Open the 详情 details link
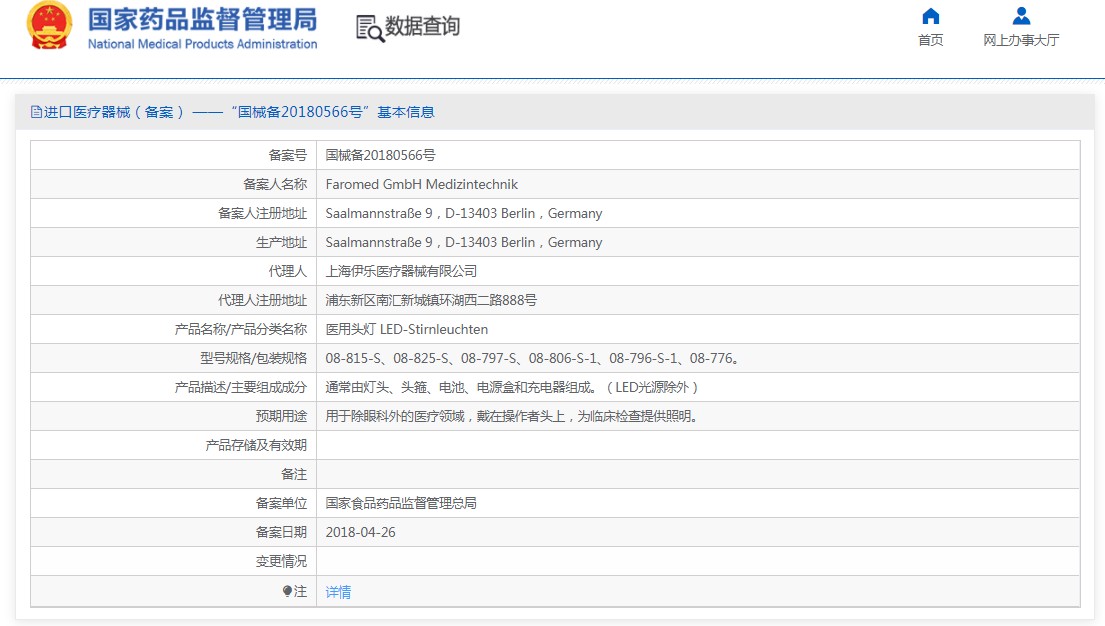The width and height of the screenshot is (1105, 626). tap(338, 592)
